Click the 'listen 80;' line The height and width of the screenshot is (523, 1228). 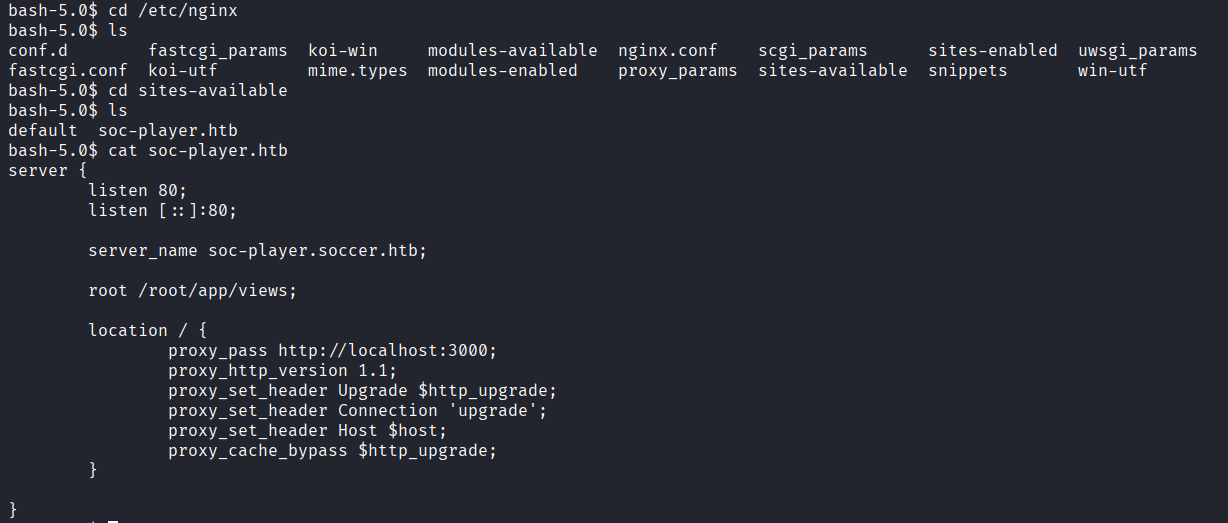tap(138, 190)
